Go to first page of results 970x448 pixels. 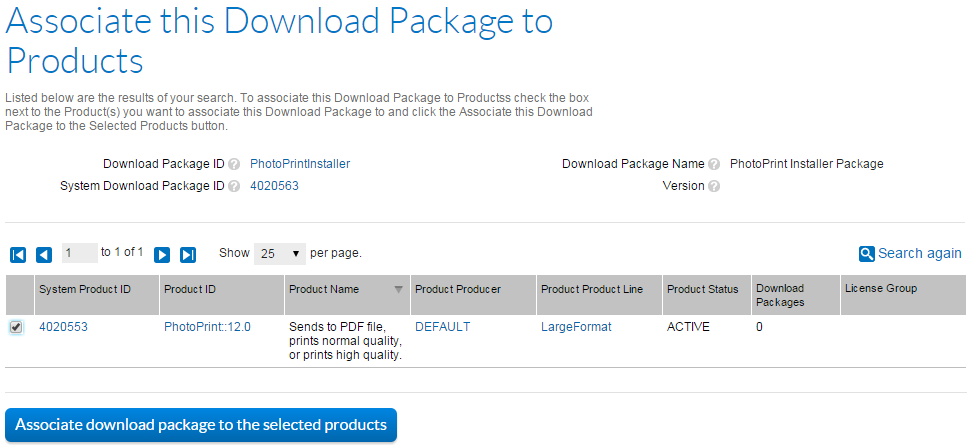17,254
